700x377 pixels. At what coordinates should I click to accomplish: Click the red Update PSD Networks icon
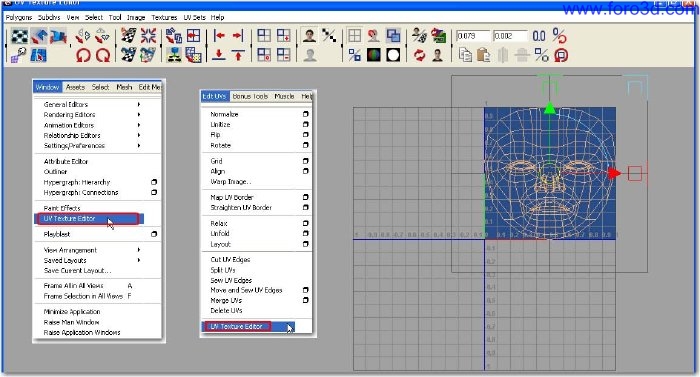tap(419, 55)
